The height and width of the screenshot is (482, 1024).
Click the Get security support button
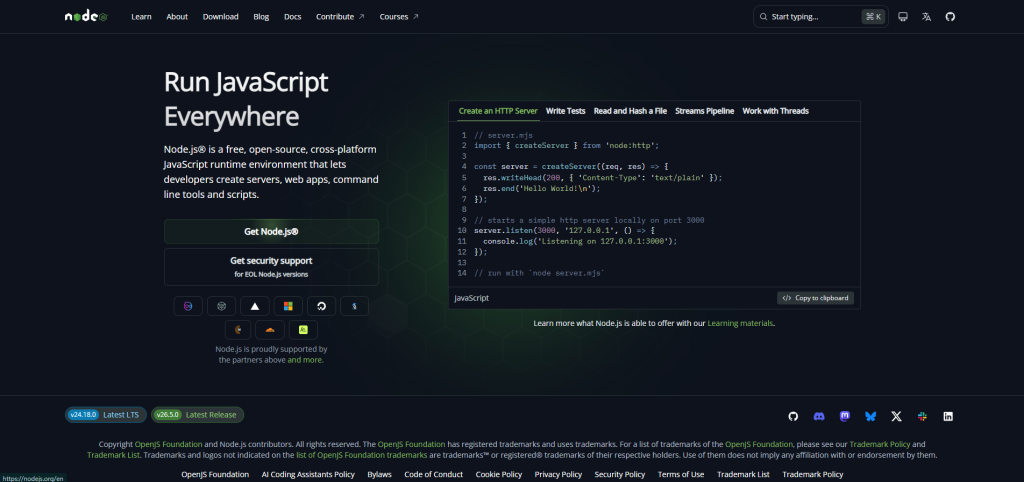pos(271,266)
